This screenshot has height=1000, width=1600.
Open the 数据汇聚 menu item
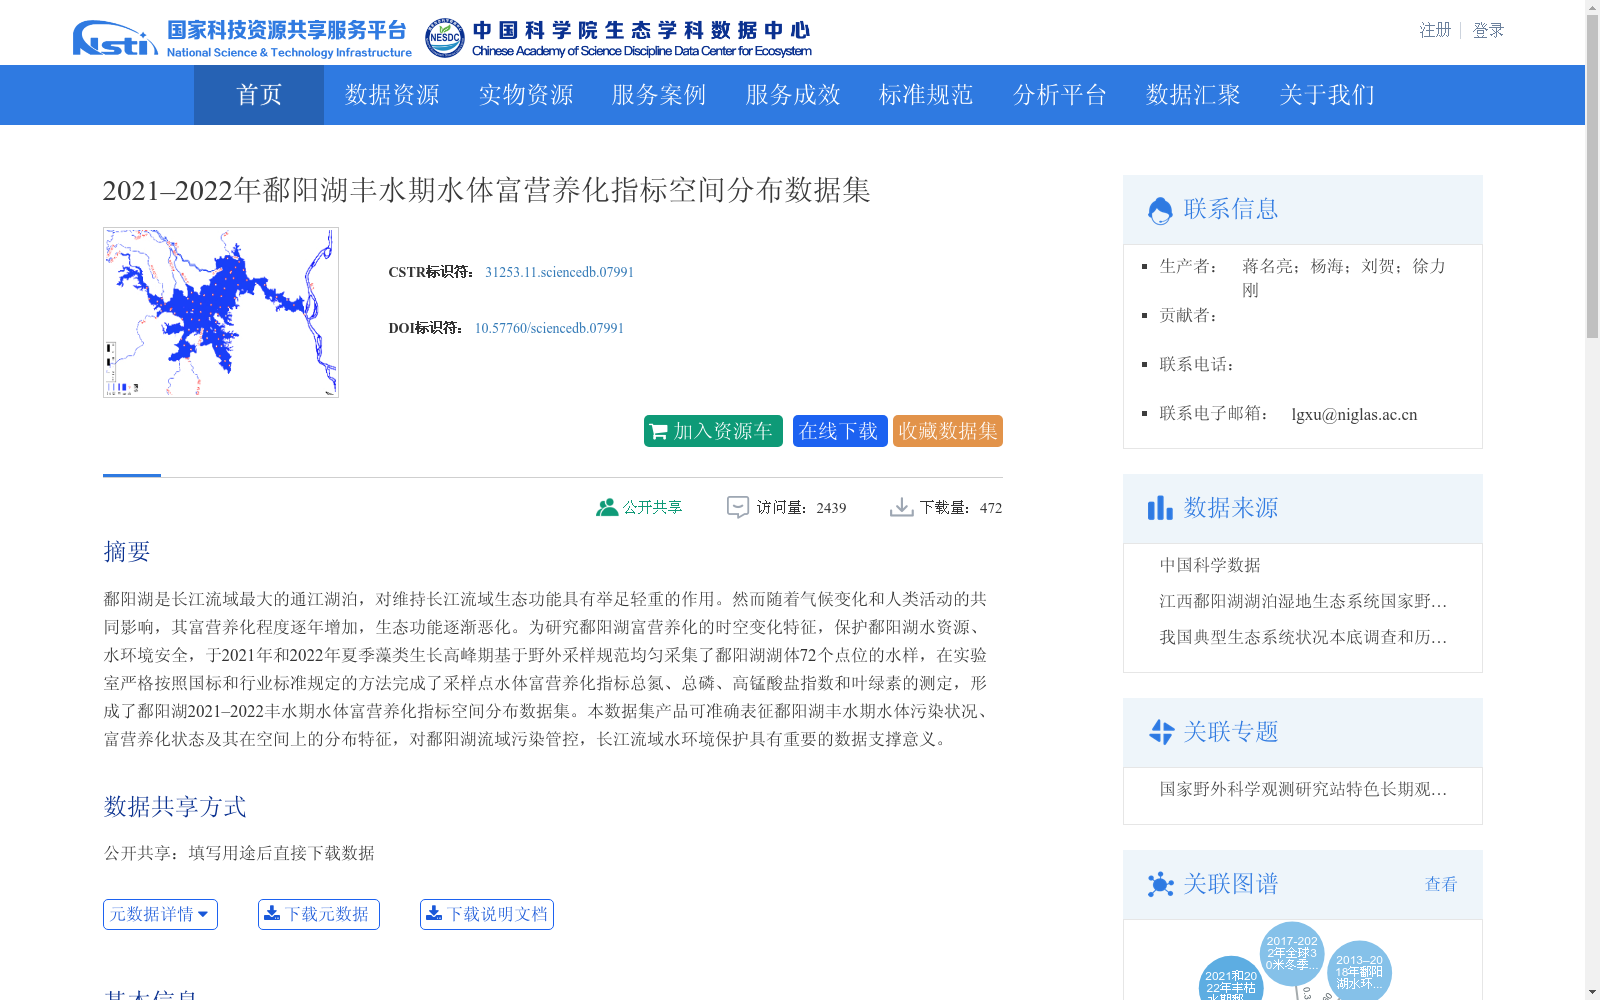[1193, 95]
